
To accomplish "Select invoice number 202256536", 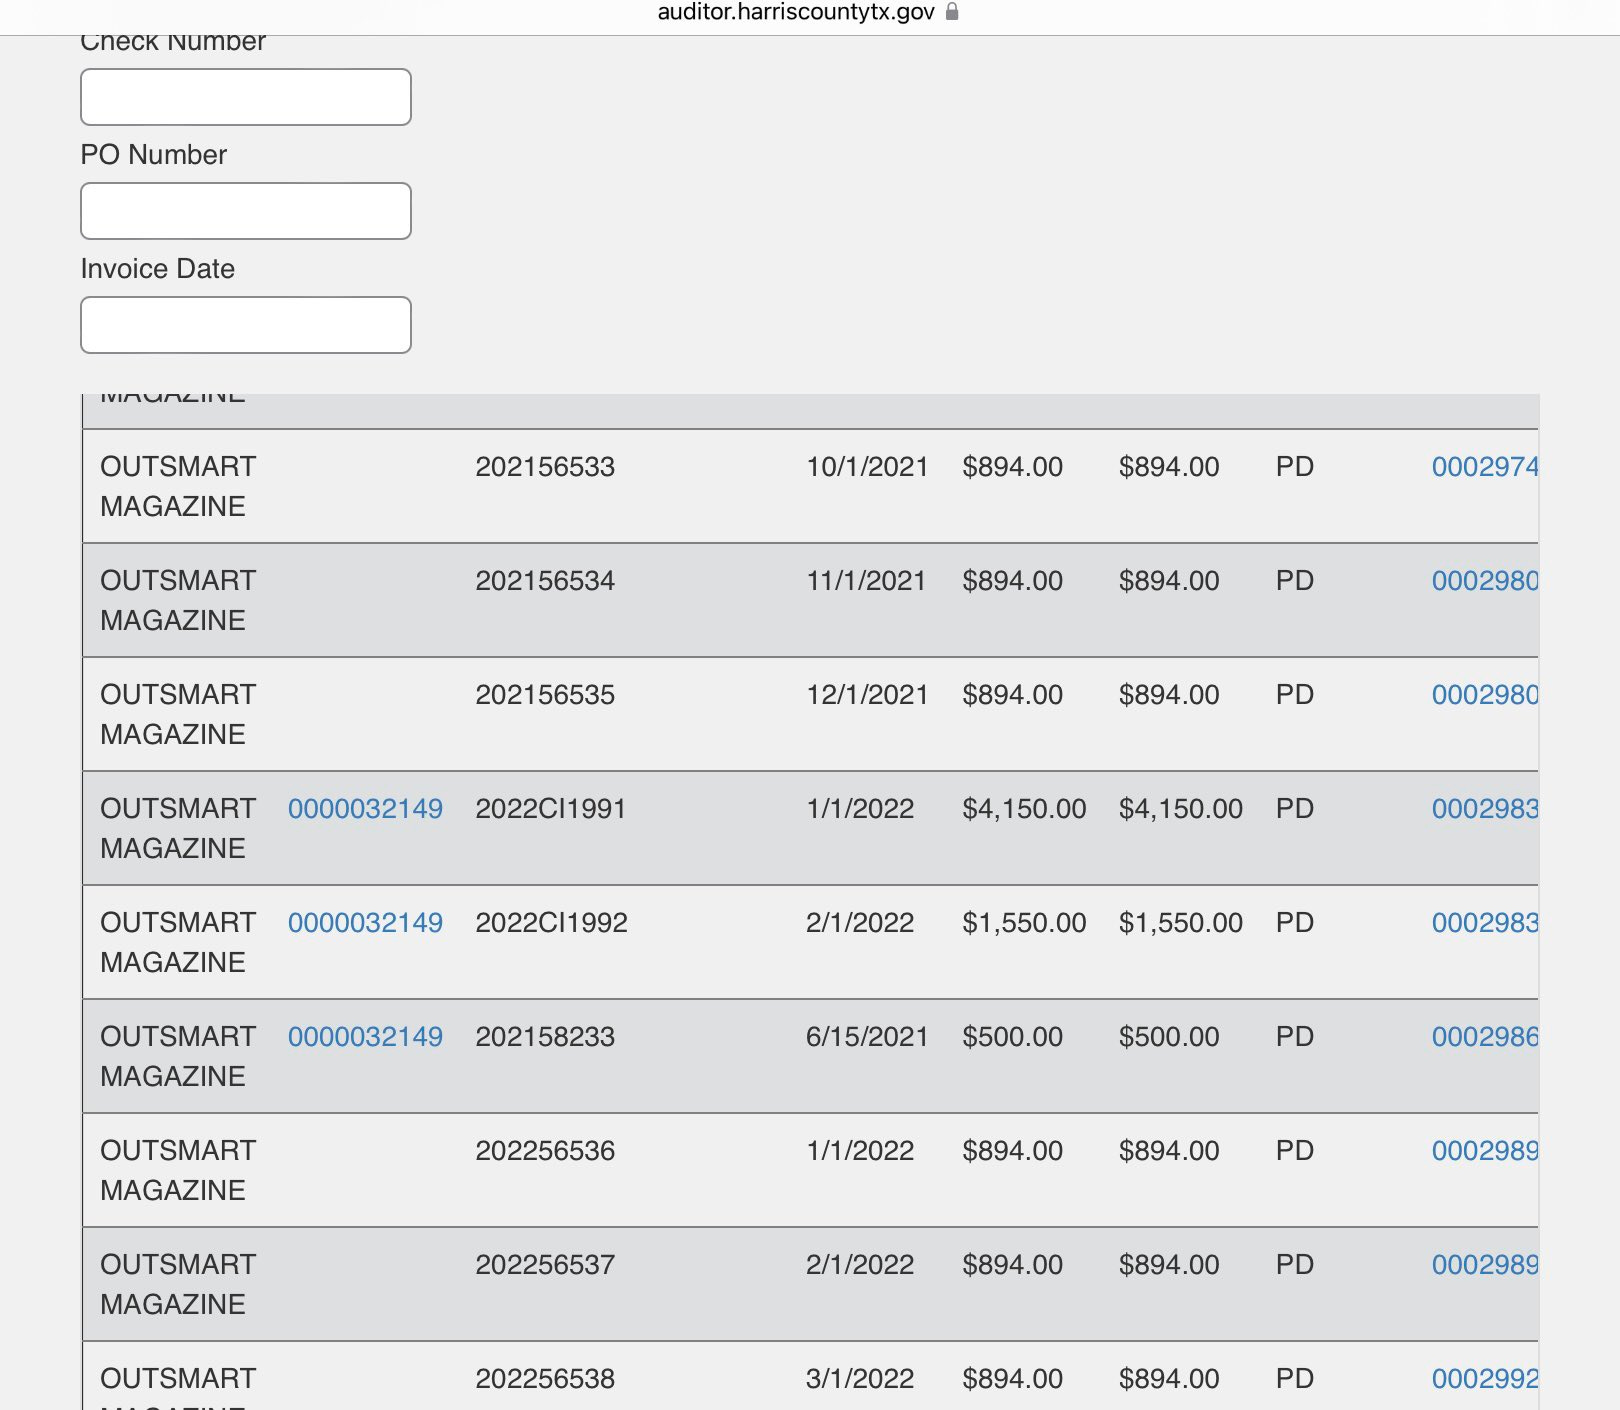I will (545, 1151).
